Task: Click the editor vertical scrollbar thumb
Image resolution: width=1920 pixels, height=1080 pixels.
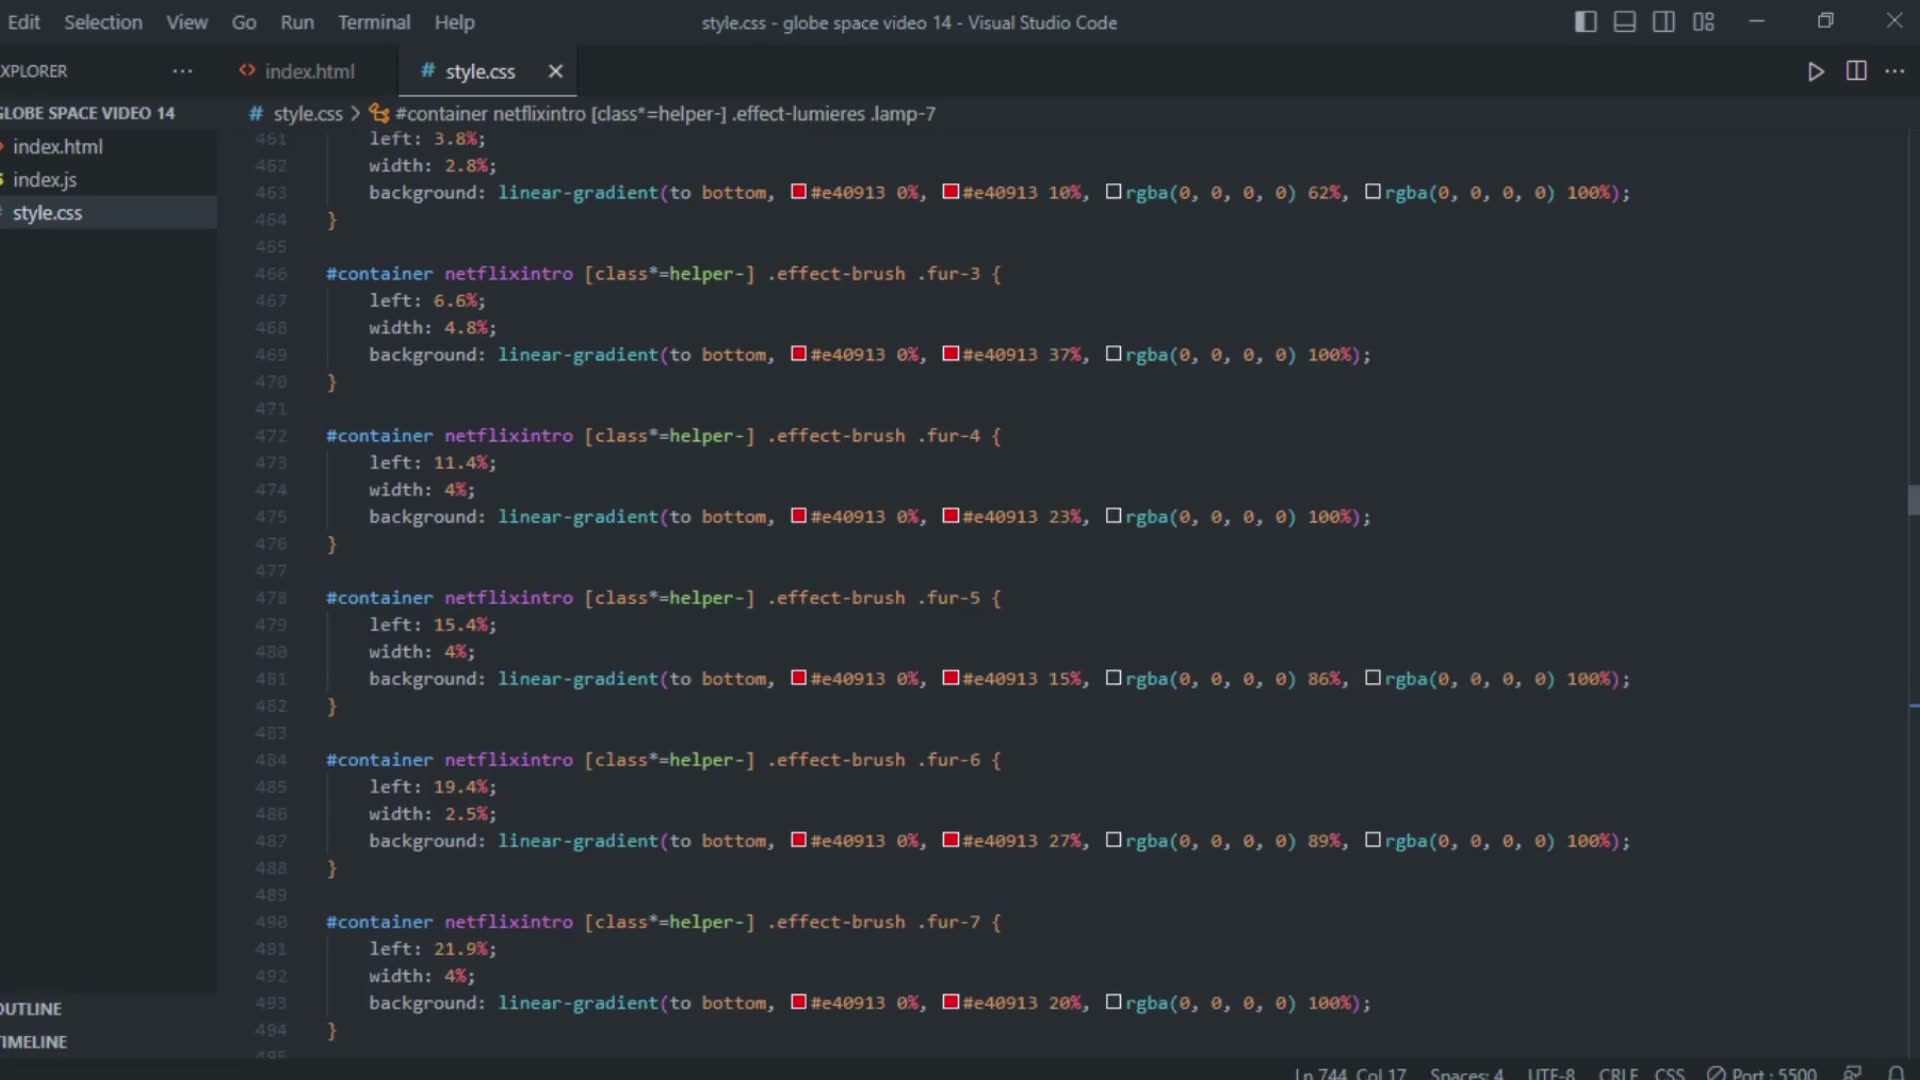Action: pyautogui.click(x=1913, y=500)
